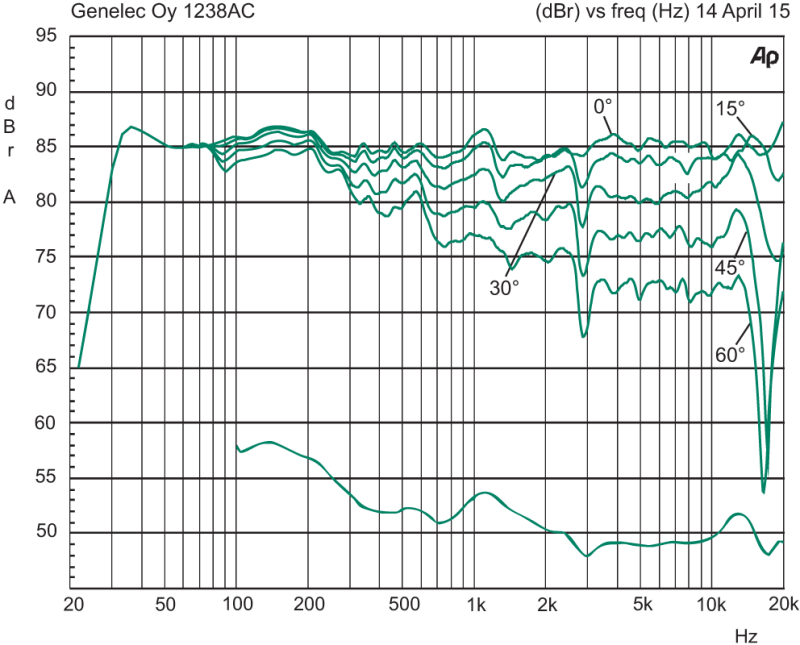Image resolution: width=800 pixels, height=645 pixels.
Task: Click the 50 frequency axis label
Action: (165, 605)
